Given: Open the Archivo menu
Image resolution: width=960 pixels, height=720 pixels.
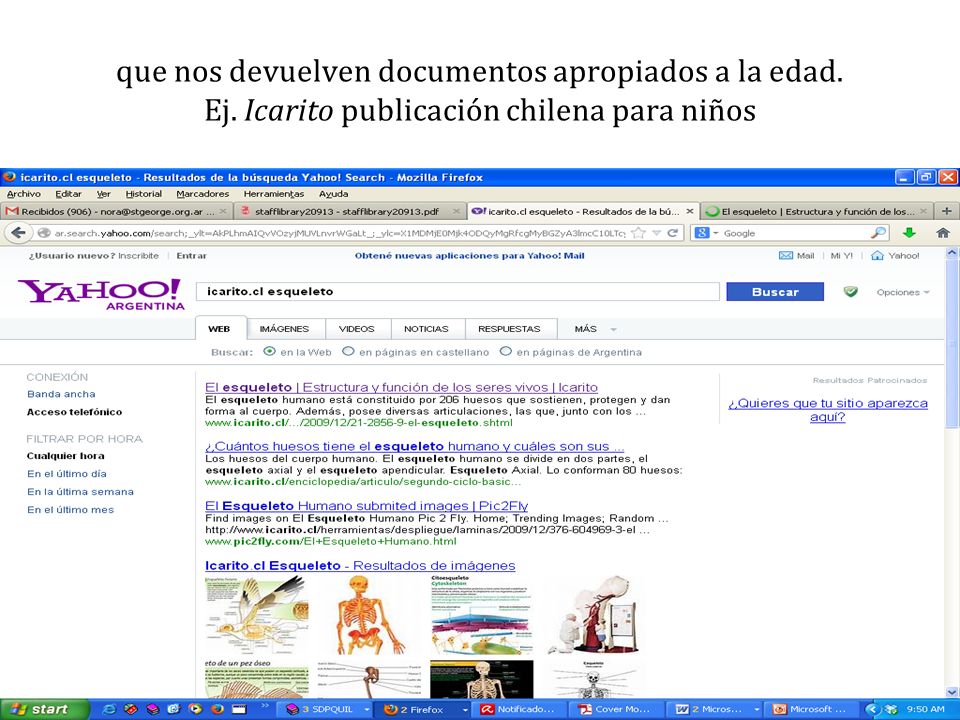Looking at the screenshot, I should pos(24,193).
